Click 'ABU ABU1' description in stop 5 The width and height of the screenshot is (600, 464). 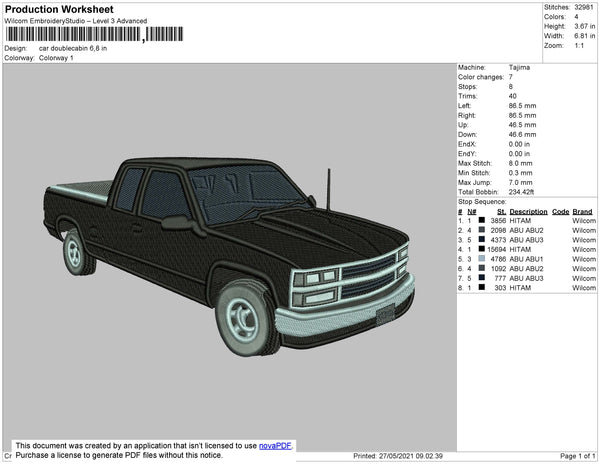point(526,259)
